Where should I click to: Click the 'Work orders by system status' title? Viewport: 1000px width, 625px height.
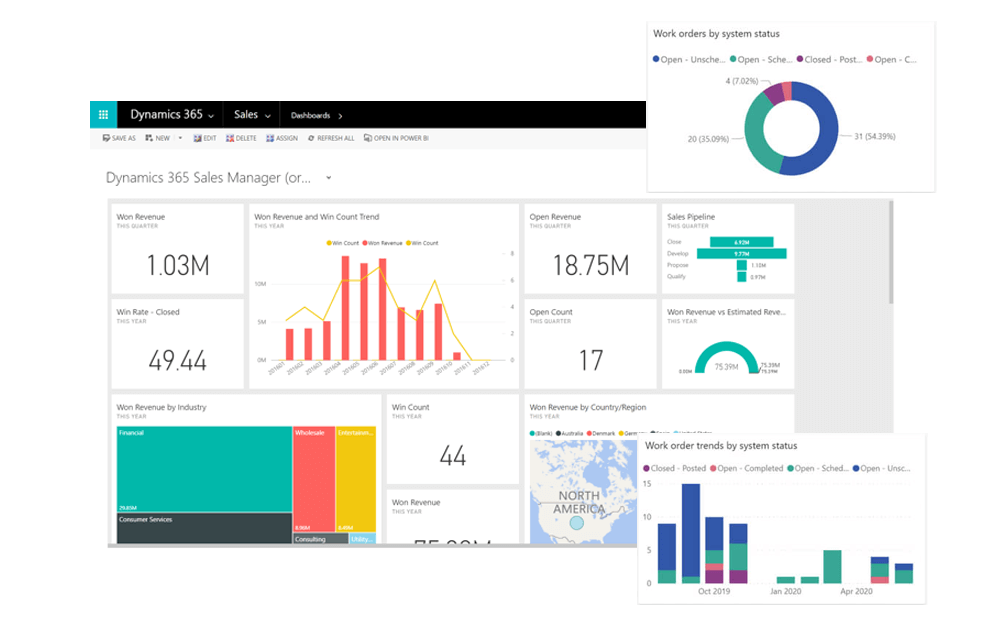pyautogui.click(x=716, y=34)
